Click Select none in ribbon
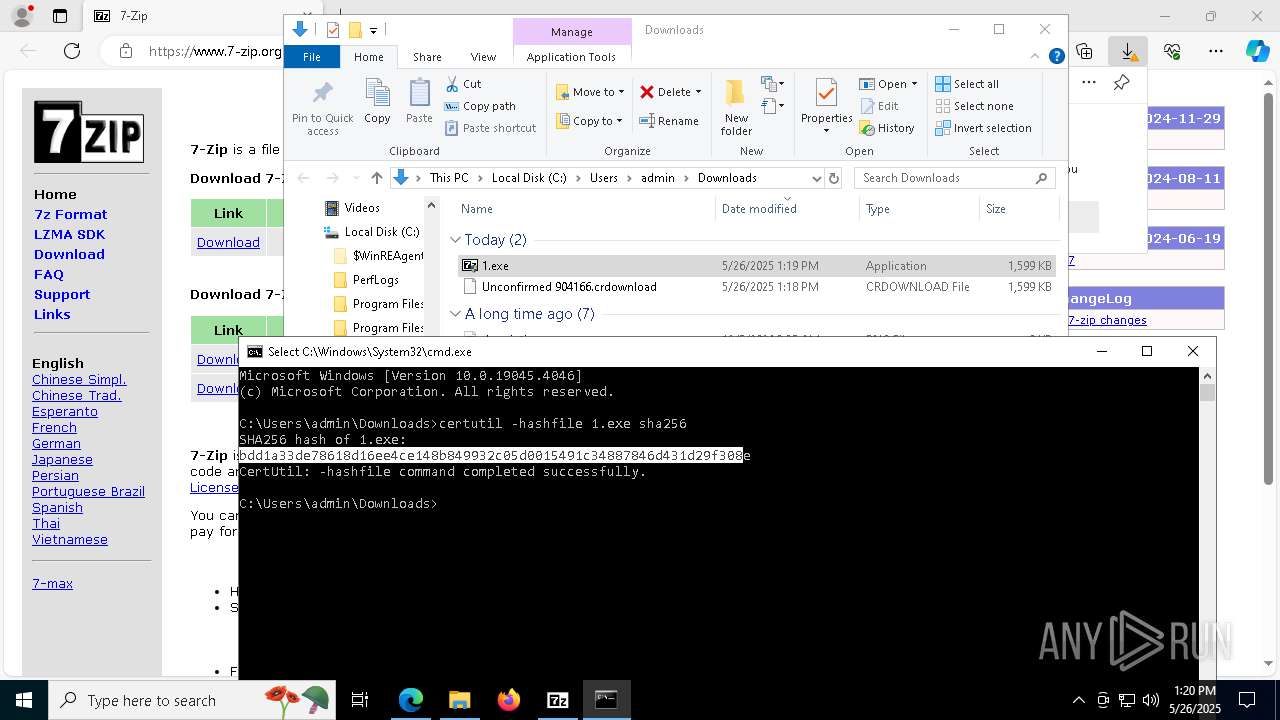Viewport: 1280px width, 720px height. (974, 106)
